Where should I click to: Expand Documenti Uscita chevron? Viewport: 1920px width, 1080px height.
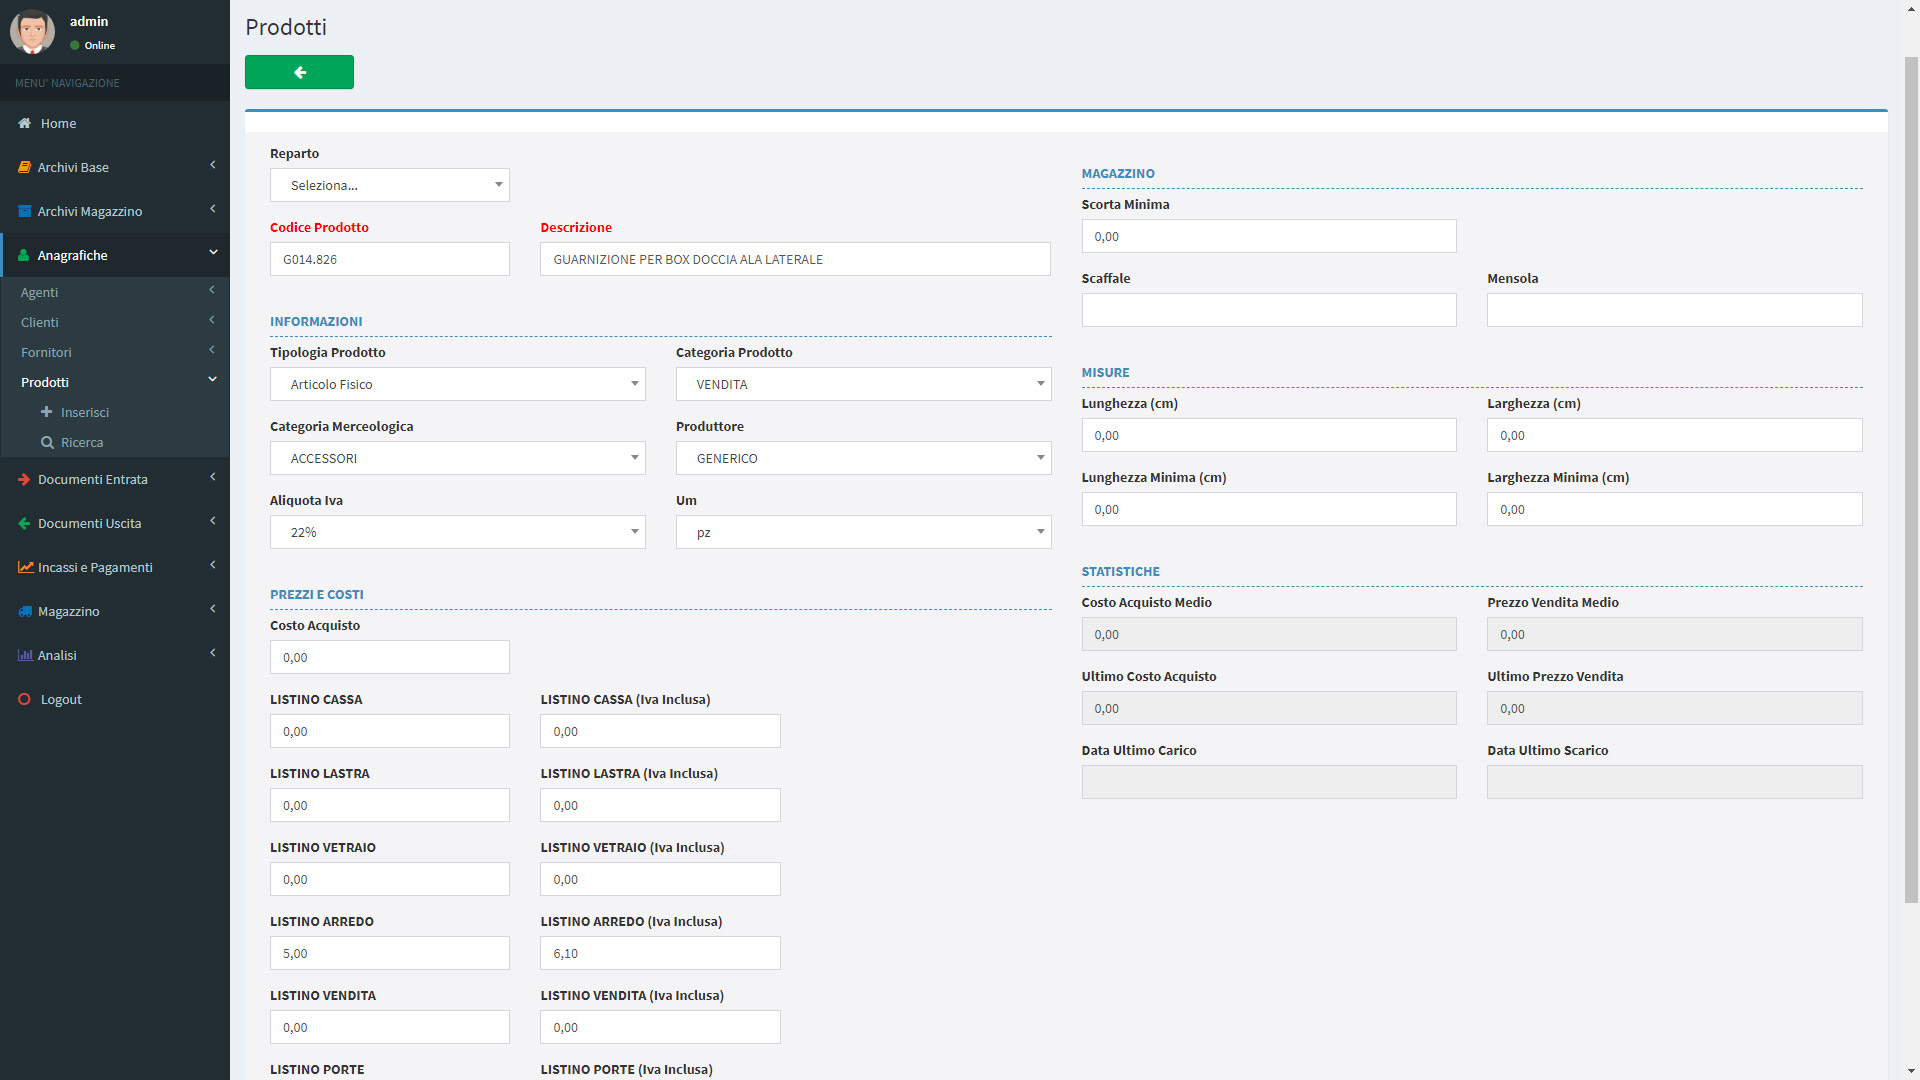212,521
